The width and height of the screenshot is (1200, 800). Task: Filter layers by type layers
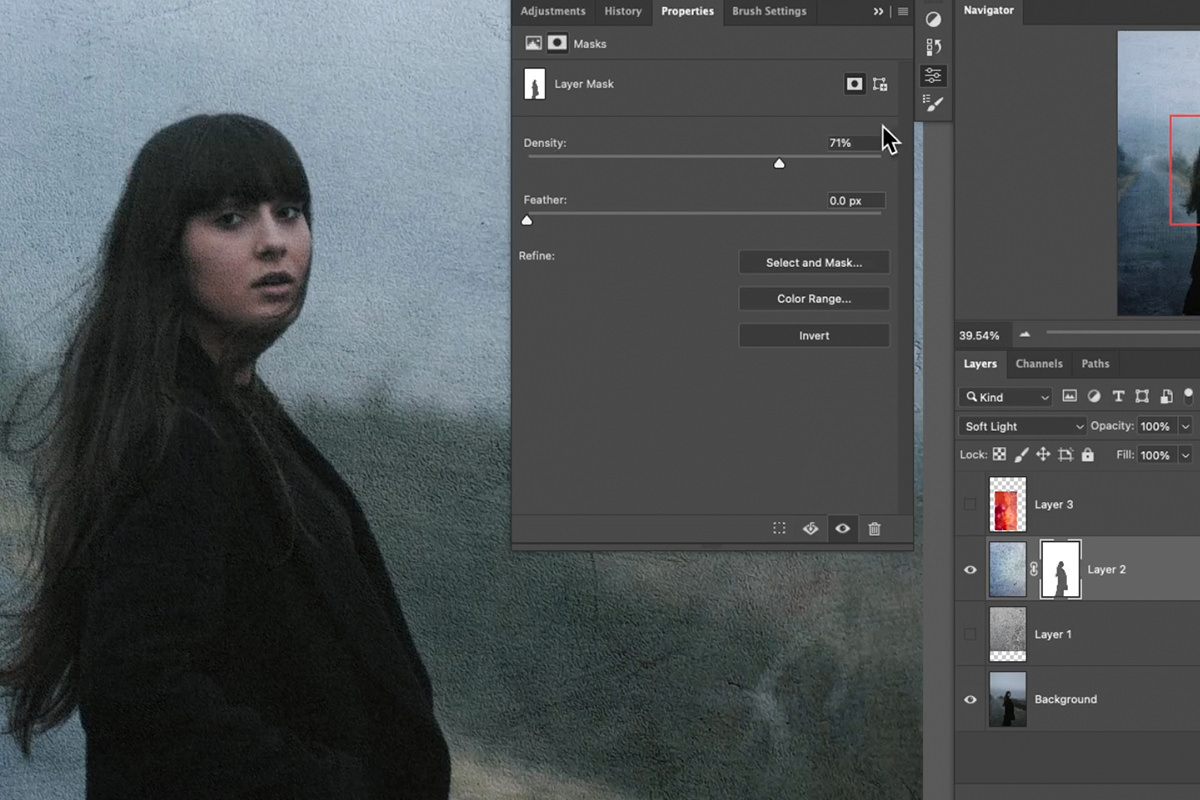[x=1118, y=397]
